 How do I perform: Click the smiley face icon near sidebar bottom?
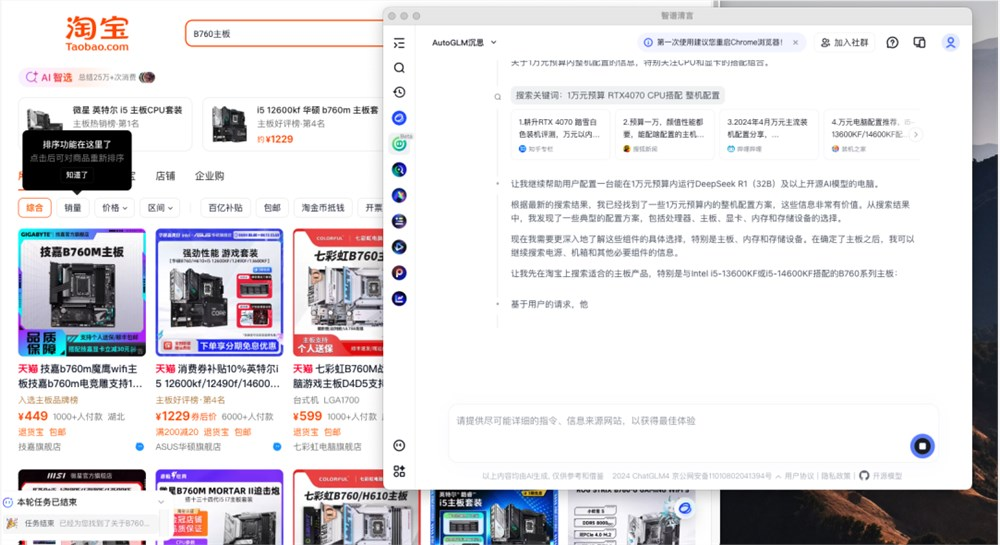click(399, 446)
